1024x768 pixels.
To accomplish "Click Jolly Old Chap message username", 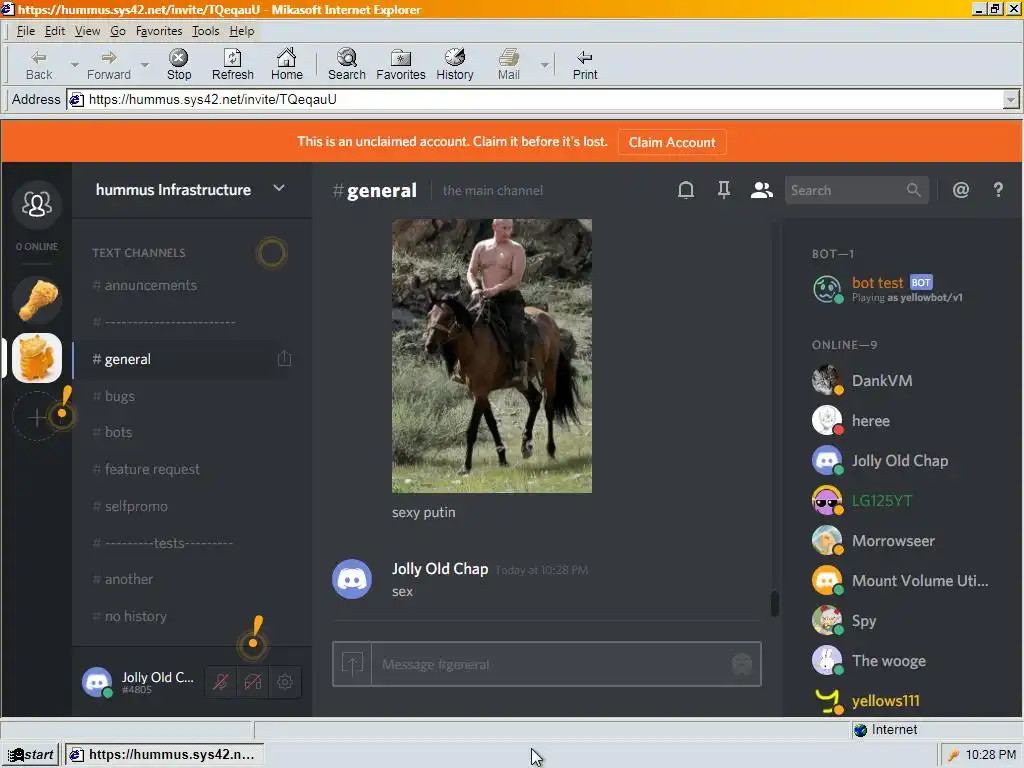I will pos(440,569).
